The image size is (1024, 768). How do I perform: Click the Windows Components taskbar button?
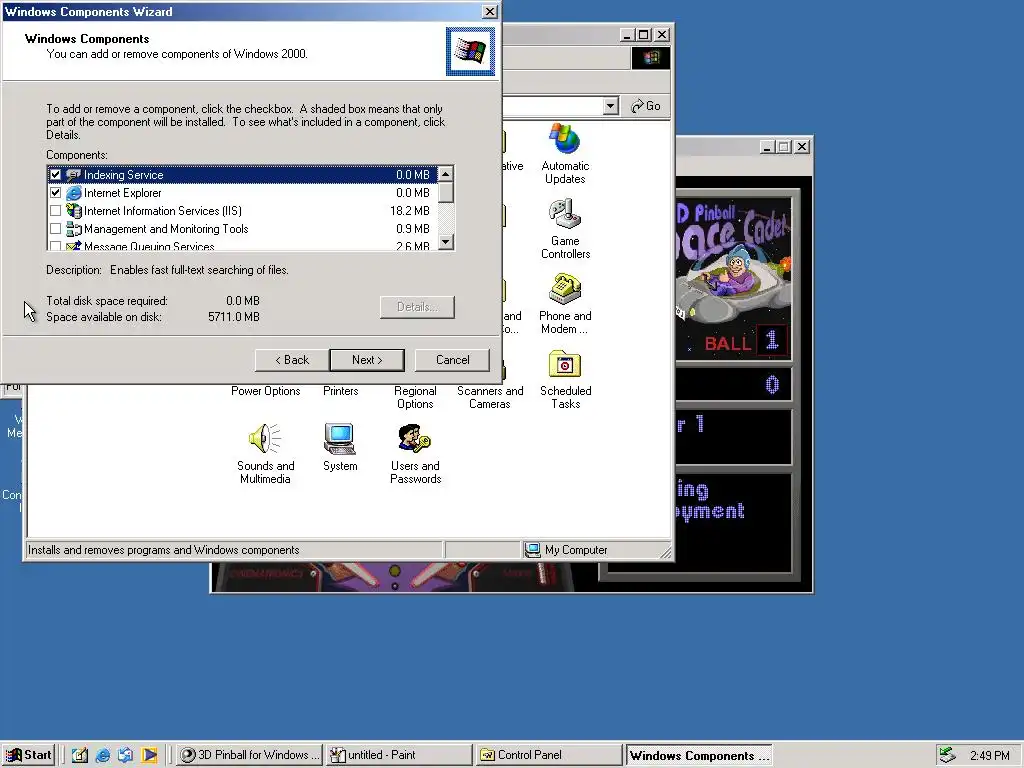coord(699,755)
